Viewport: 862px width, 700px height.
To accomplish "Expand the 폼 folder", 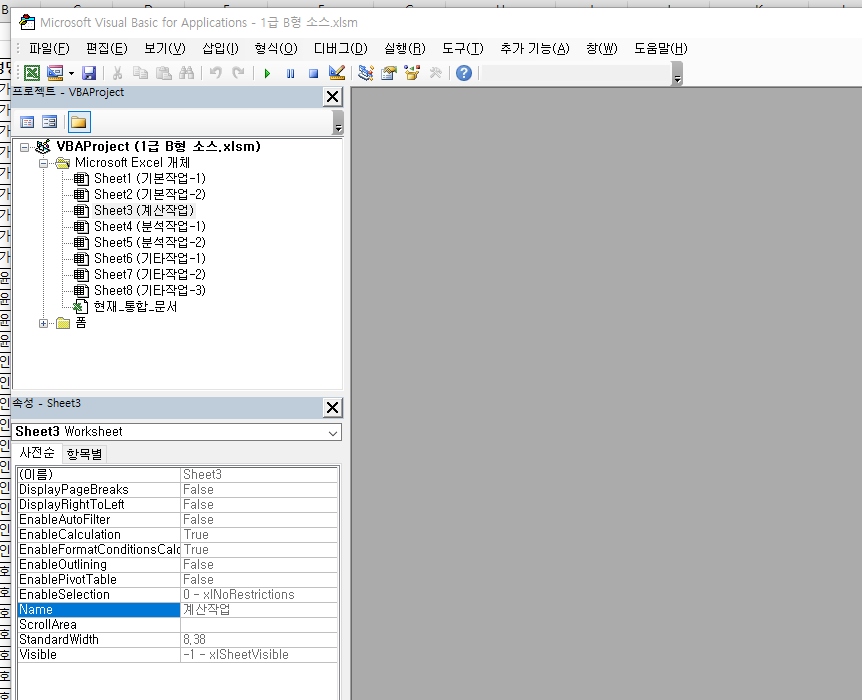I will pyautogui.click(x=43, y=323).
